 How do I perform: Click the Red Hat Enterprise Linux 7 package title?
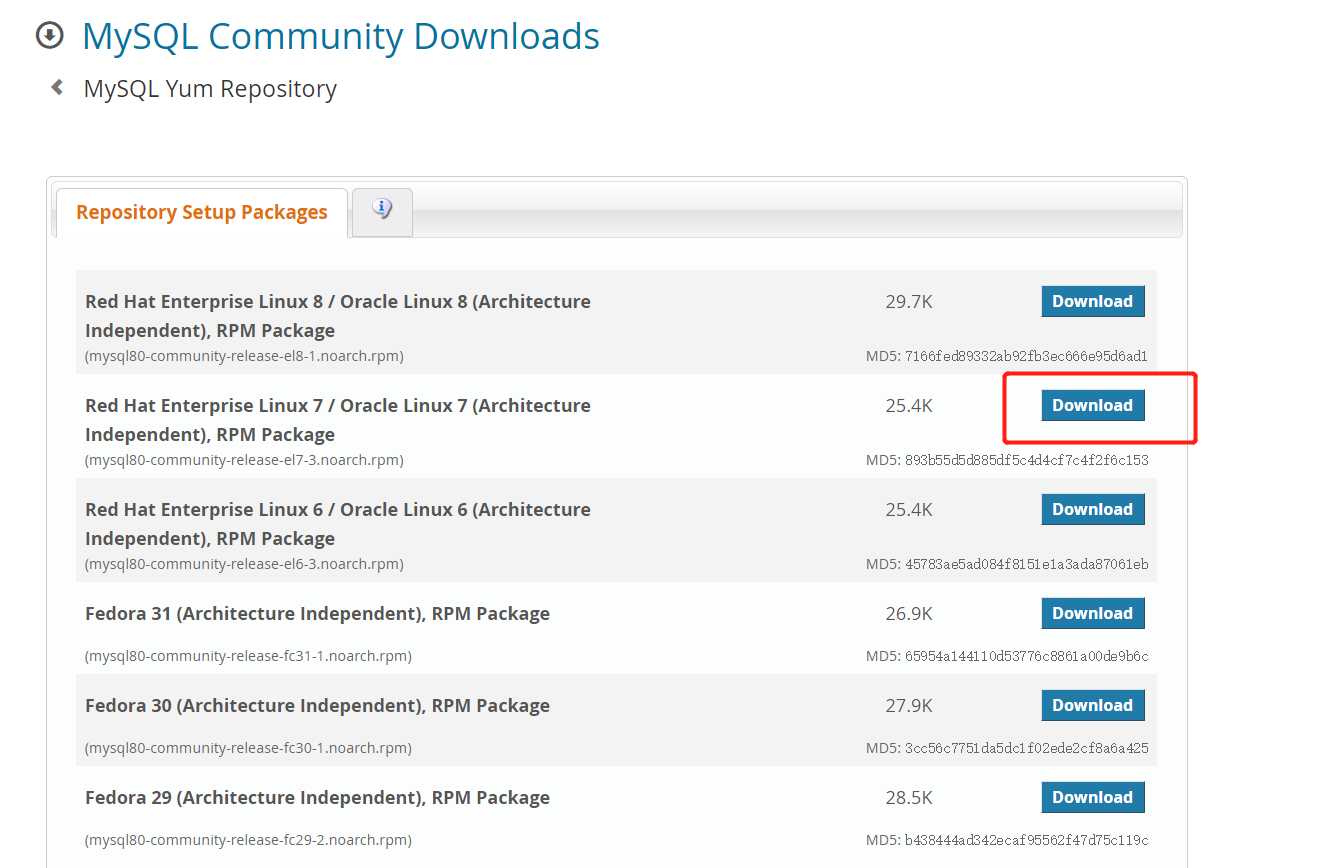(338, 420)
